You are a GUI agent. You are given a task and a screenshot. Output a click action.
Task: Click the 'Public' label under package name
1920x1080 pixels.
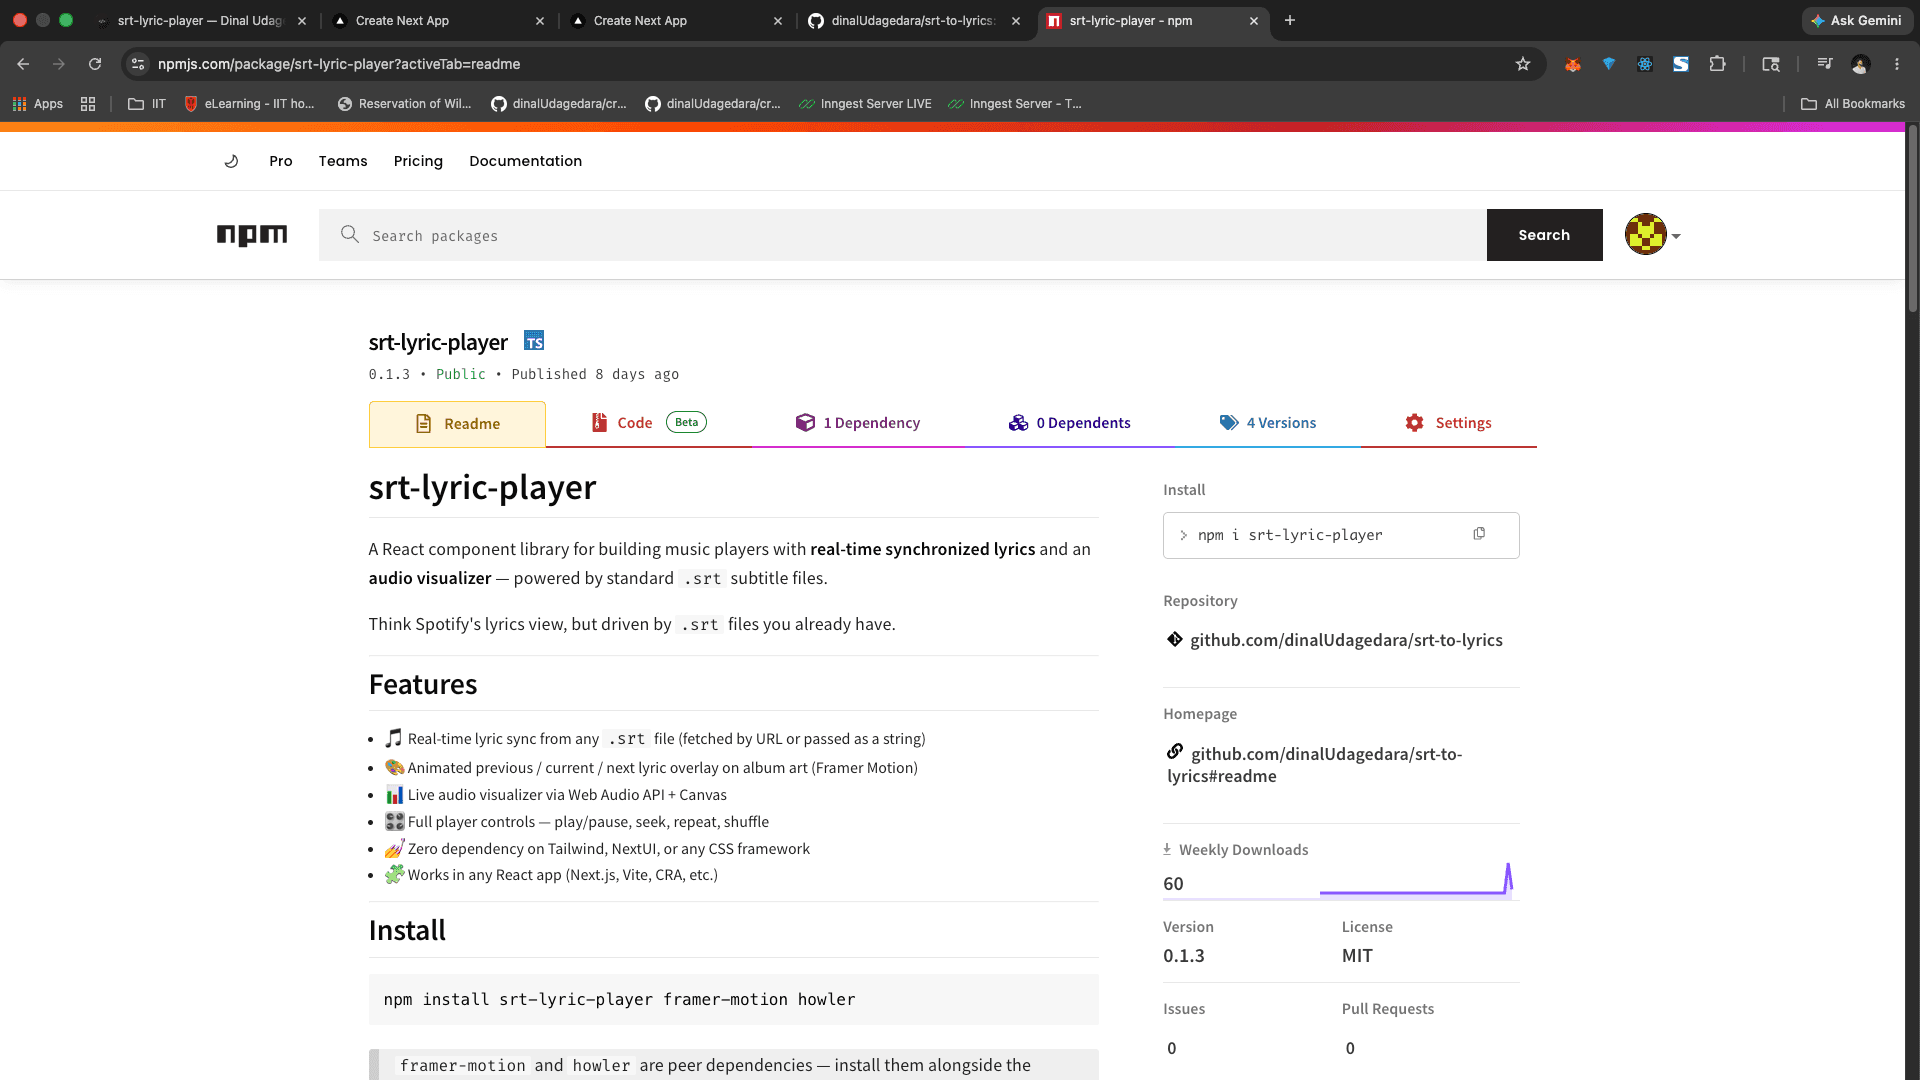tap(461, 374)
